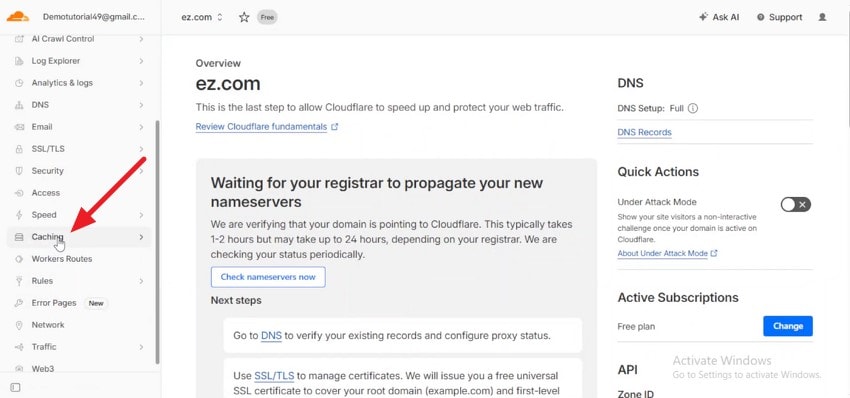This screenshot has width=850, height=398.
Task: Click the SSL/TLS lock icon in sidebar
Action: pyautogui.click(x=19, y=149)
